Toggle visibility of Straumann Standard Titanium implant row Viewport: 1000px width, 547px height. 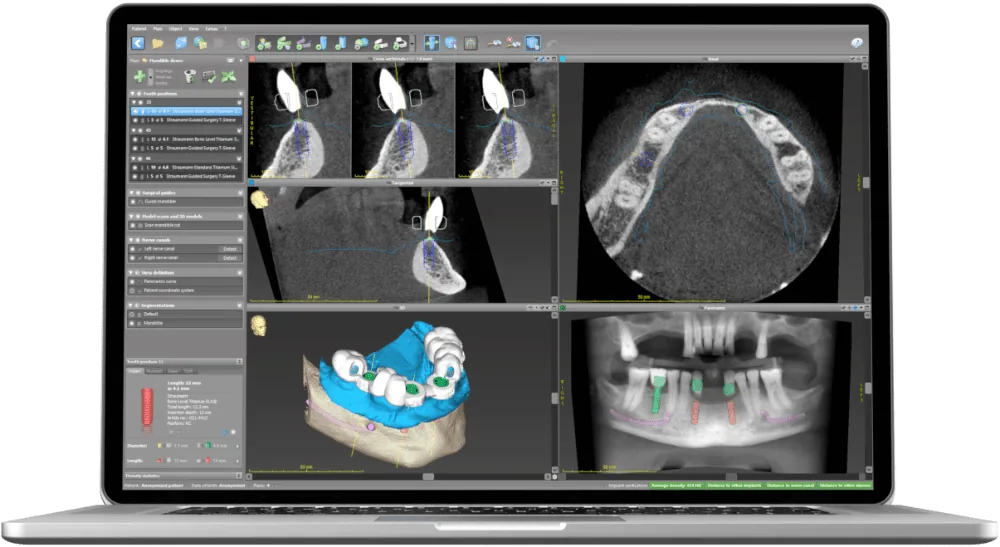[135, 167]
